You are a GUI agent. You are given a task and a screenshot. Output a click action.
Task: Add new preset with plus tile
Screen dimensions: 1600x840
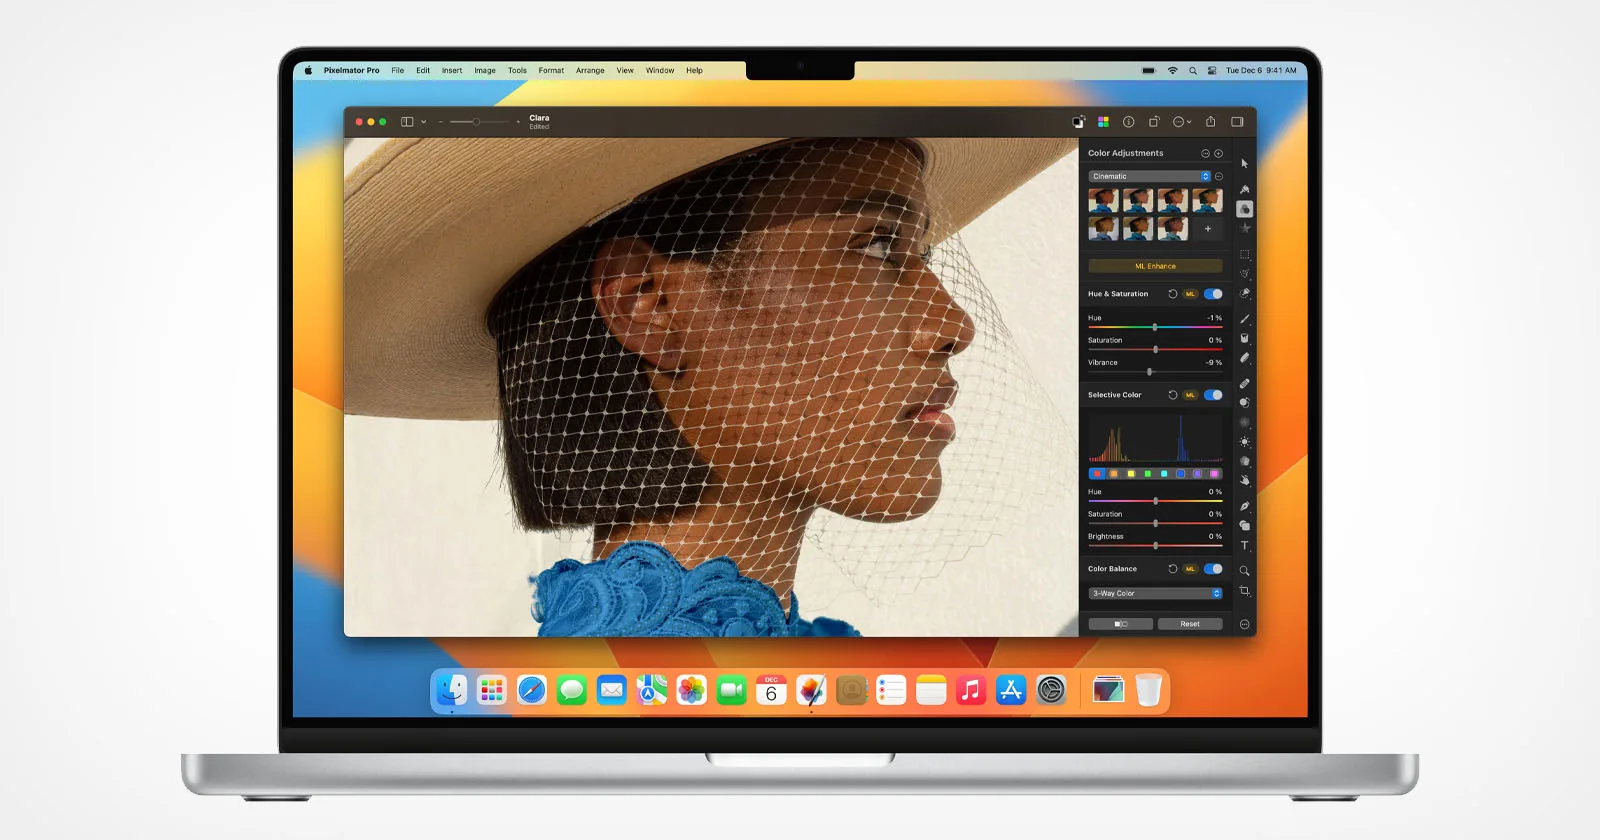(1208, 229)
